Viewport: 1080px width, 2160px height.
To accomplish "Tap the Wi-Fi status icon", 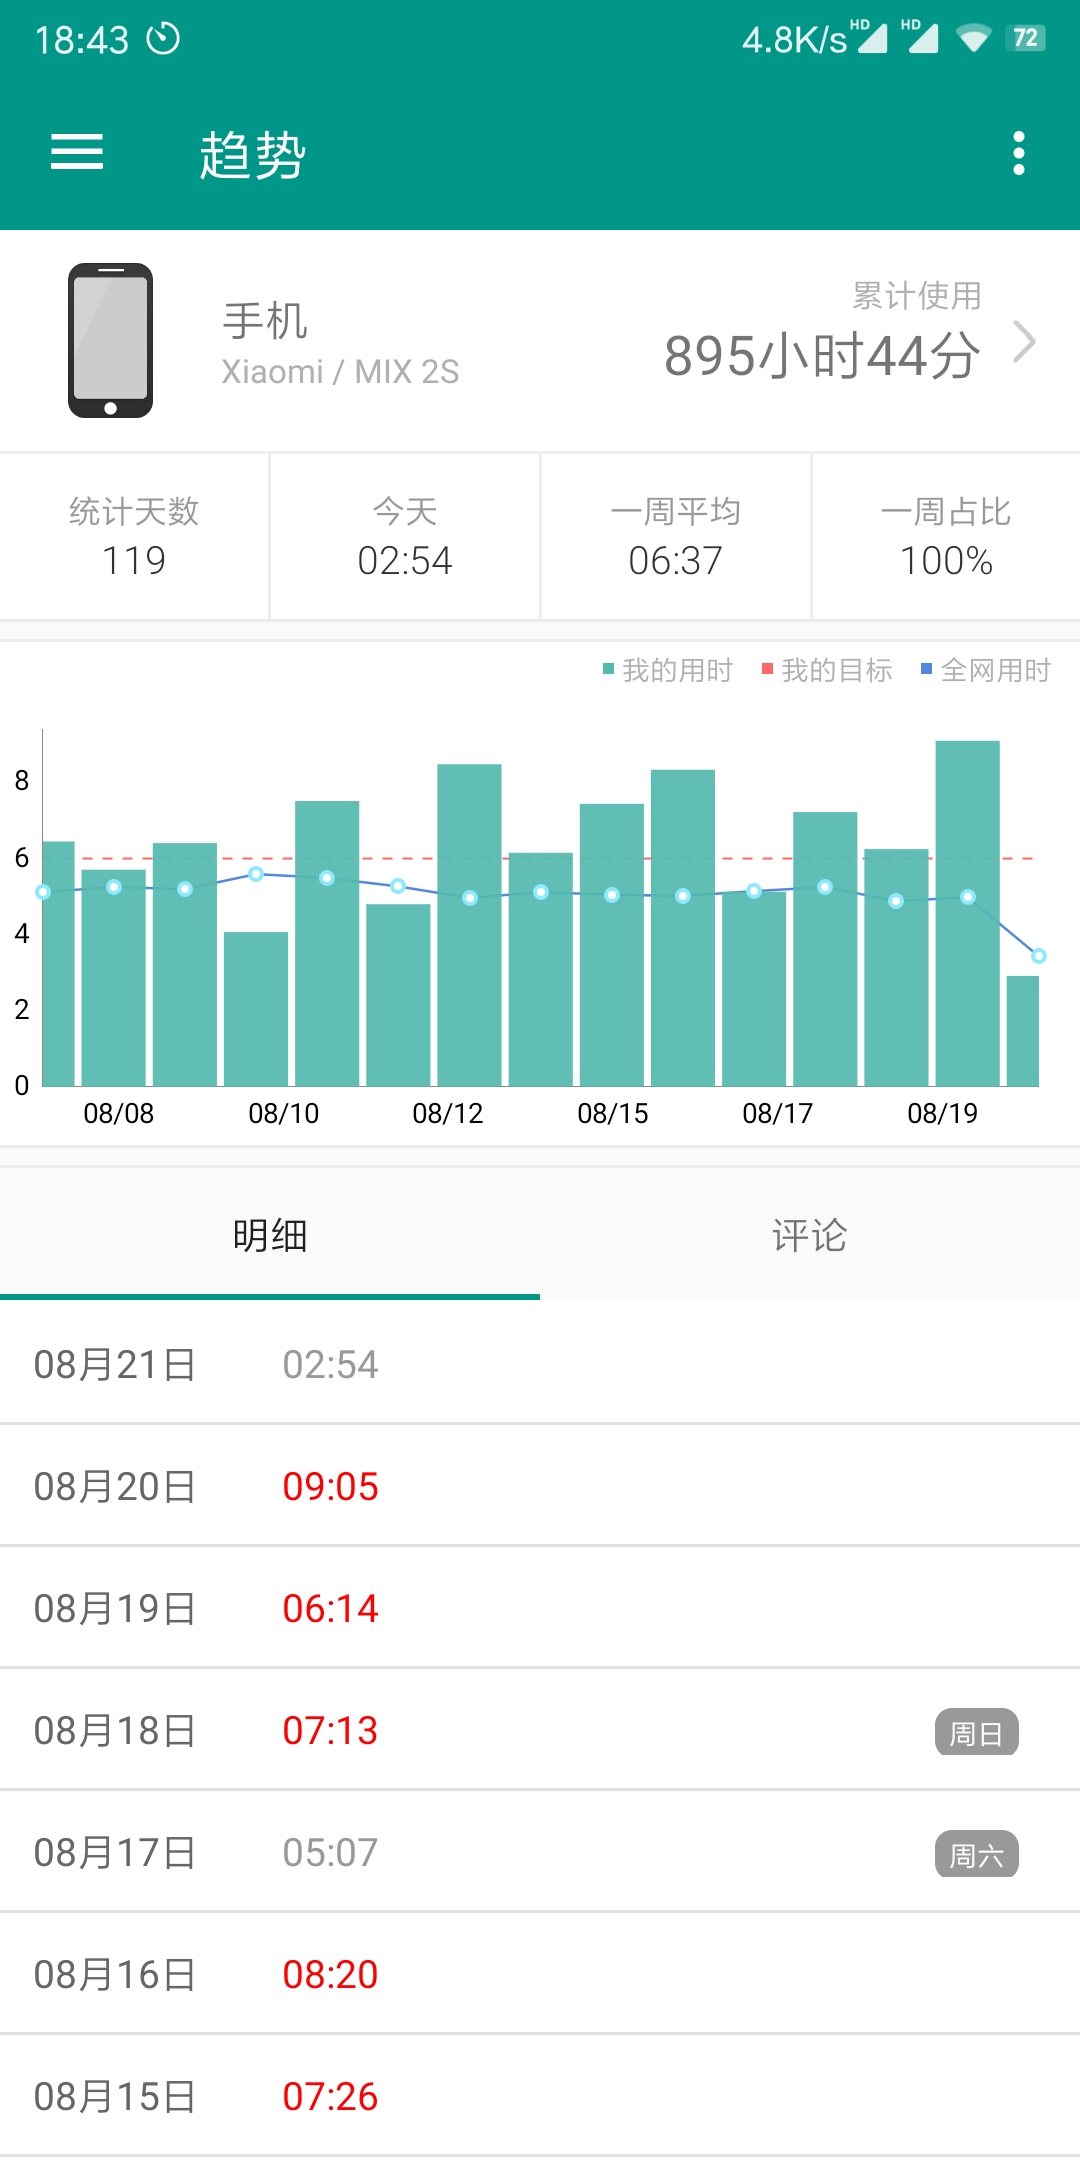I will point(972,39).
